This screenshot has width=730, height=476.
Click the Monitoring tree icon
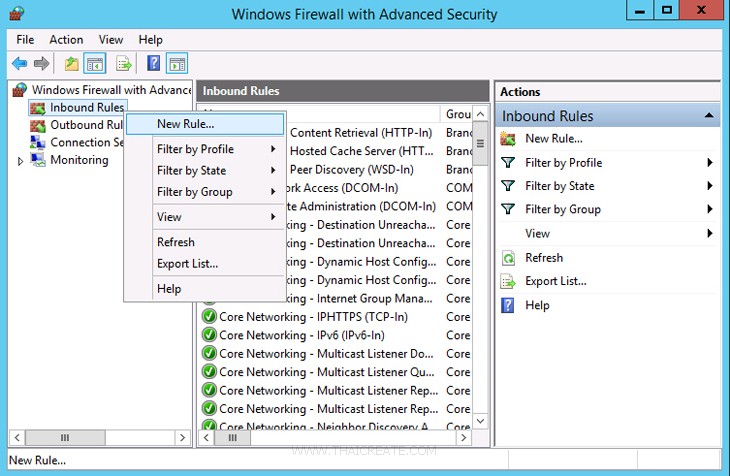(38, 160)
